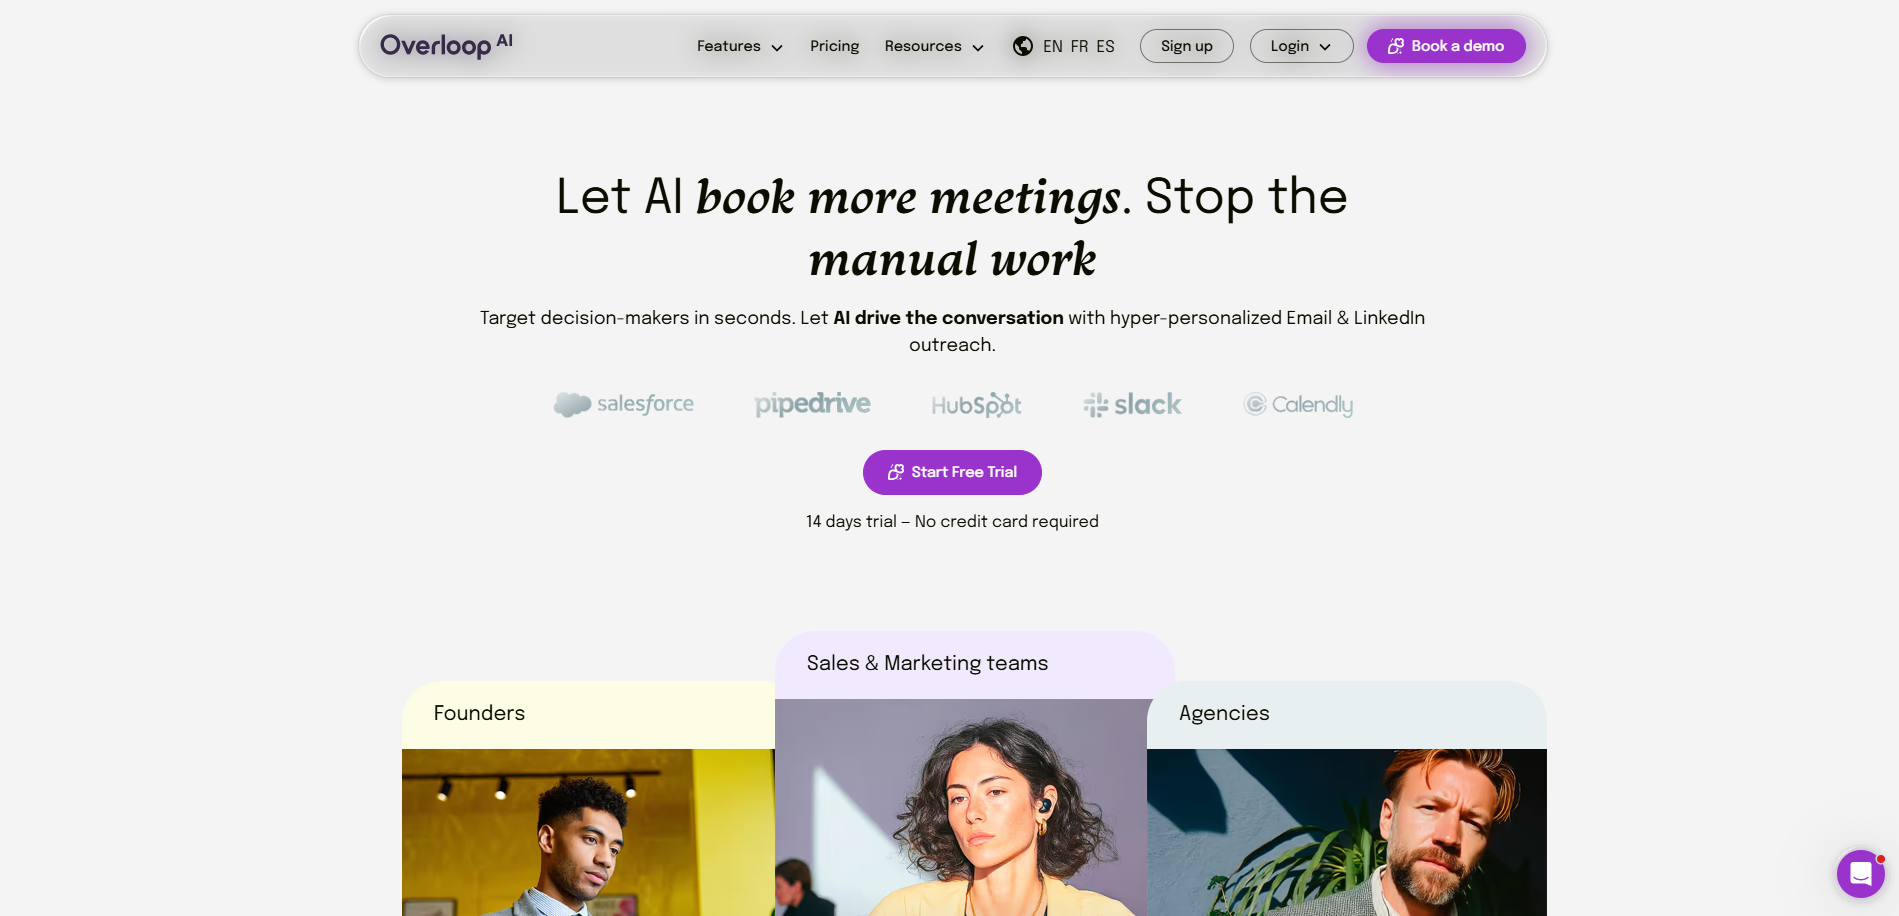Image resolution: width=1899 pixels, height=916 pixels.
Task: Click the Pipedrive logo
Action: 812,404
